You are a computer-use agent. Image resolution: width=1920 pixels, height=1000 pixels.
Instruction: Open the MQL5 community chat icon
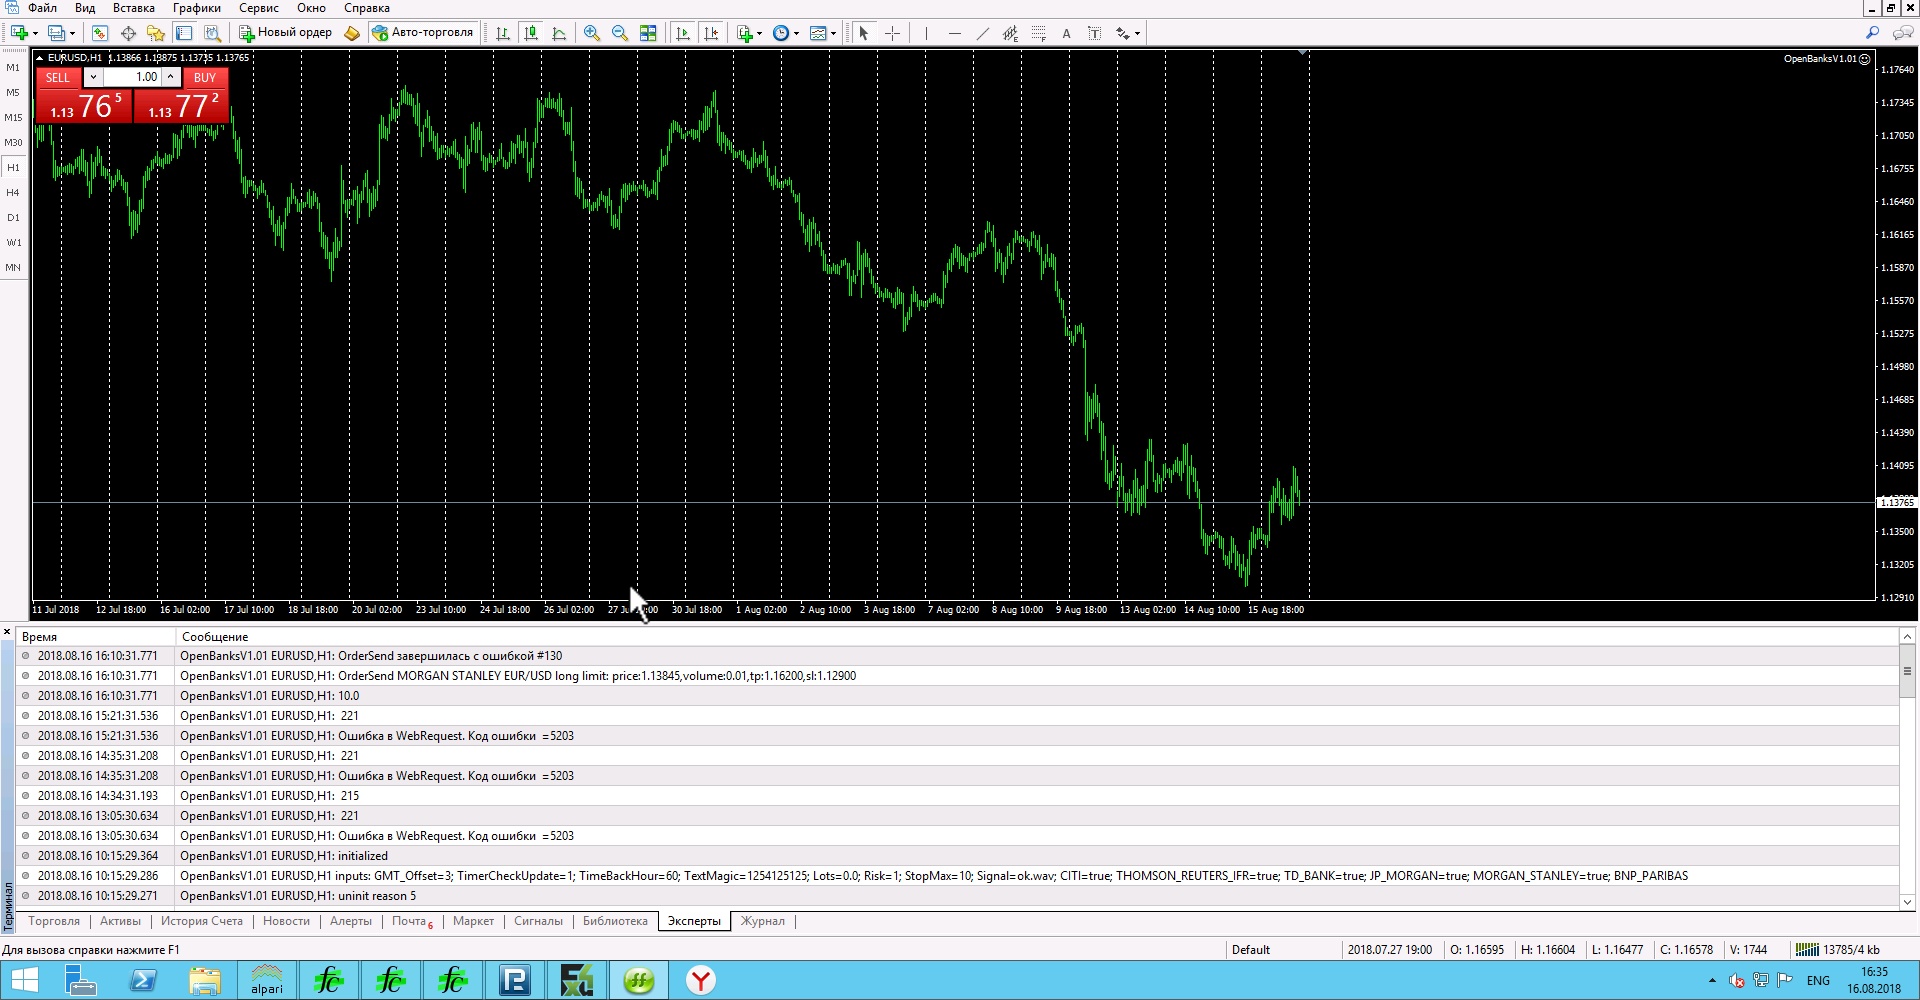[1902, 33]
